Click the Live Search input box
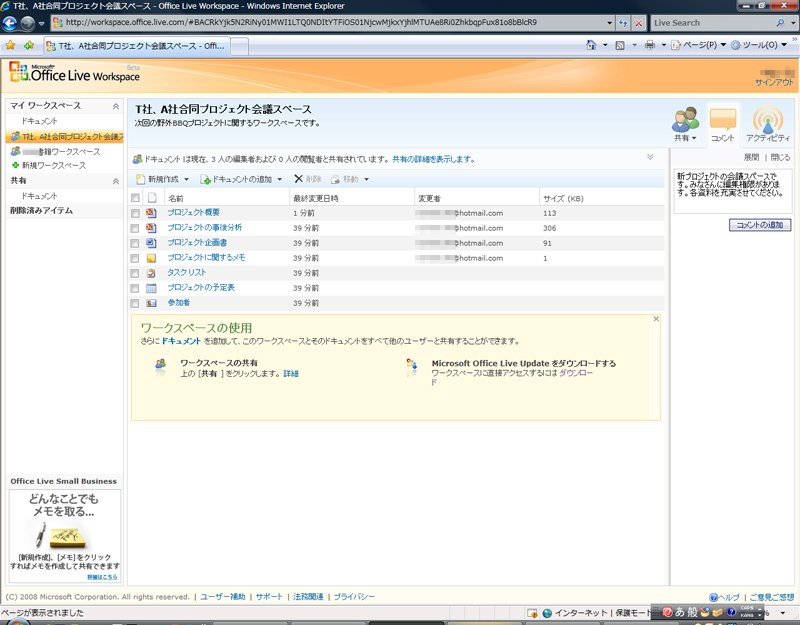This screenshot has height=625, width=800. pyautogui.click(x=713, y=23)
